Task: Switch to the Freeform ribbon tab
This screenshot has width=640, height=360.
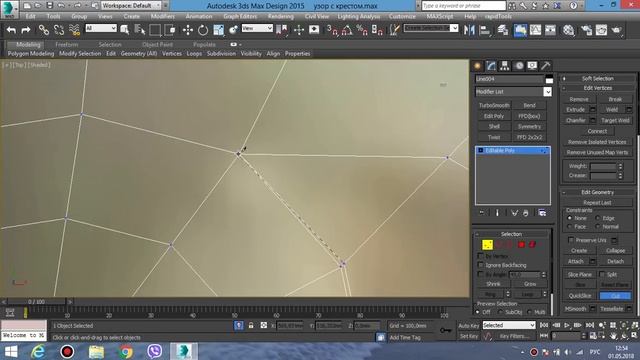Action: (x=67, y=44)
